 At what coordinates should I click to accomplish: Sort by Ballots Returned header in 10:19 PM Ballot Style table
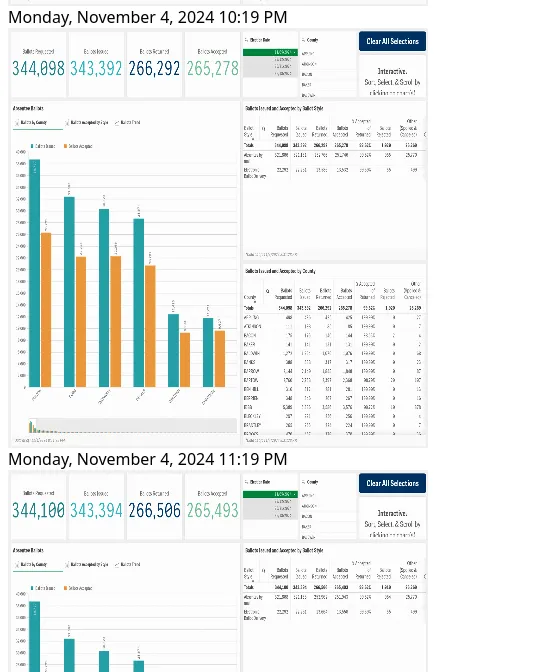pos(320,131)
